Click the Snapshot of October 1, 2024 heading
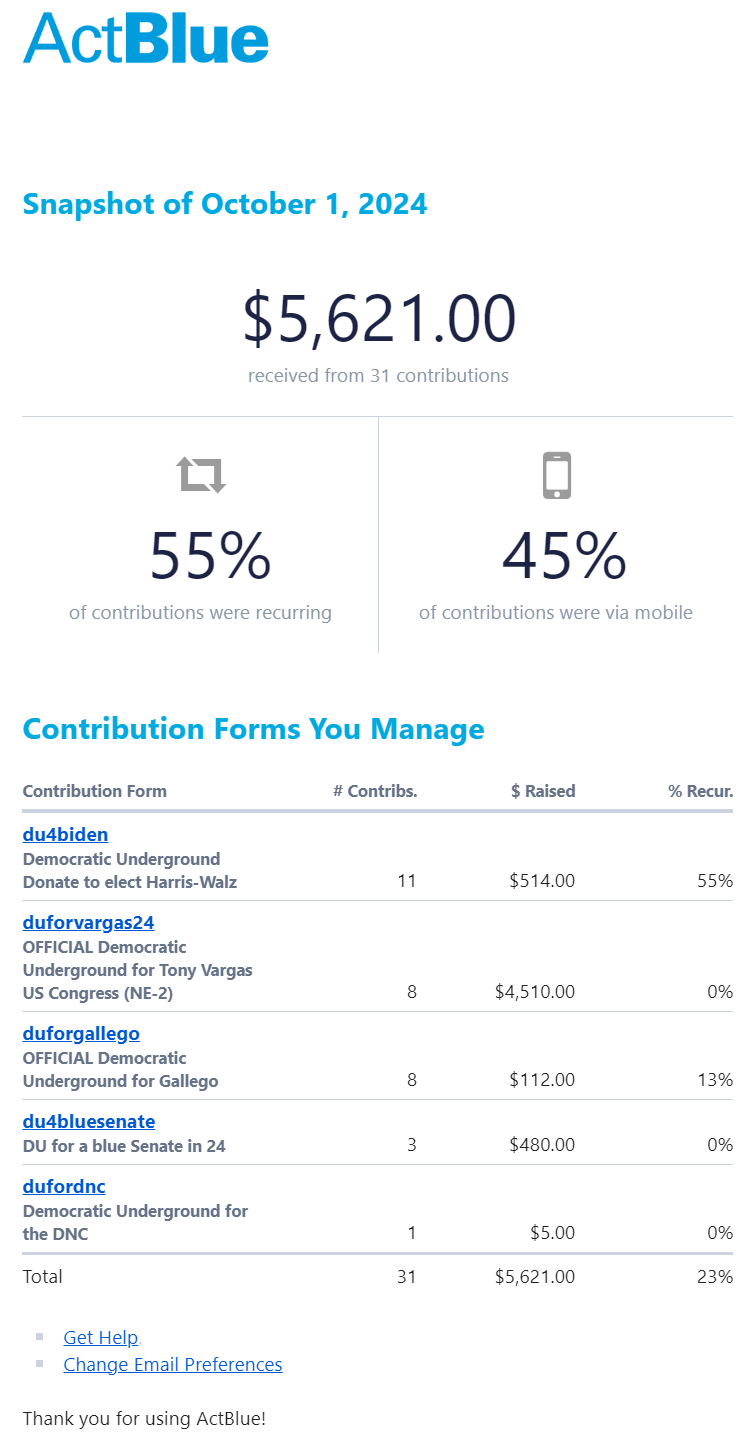747x1440 pixels. point(225,204)
